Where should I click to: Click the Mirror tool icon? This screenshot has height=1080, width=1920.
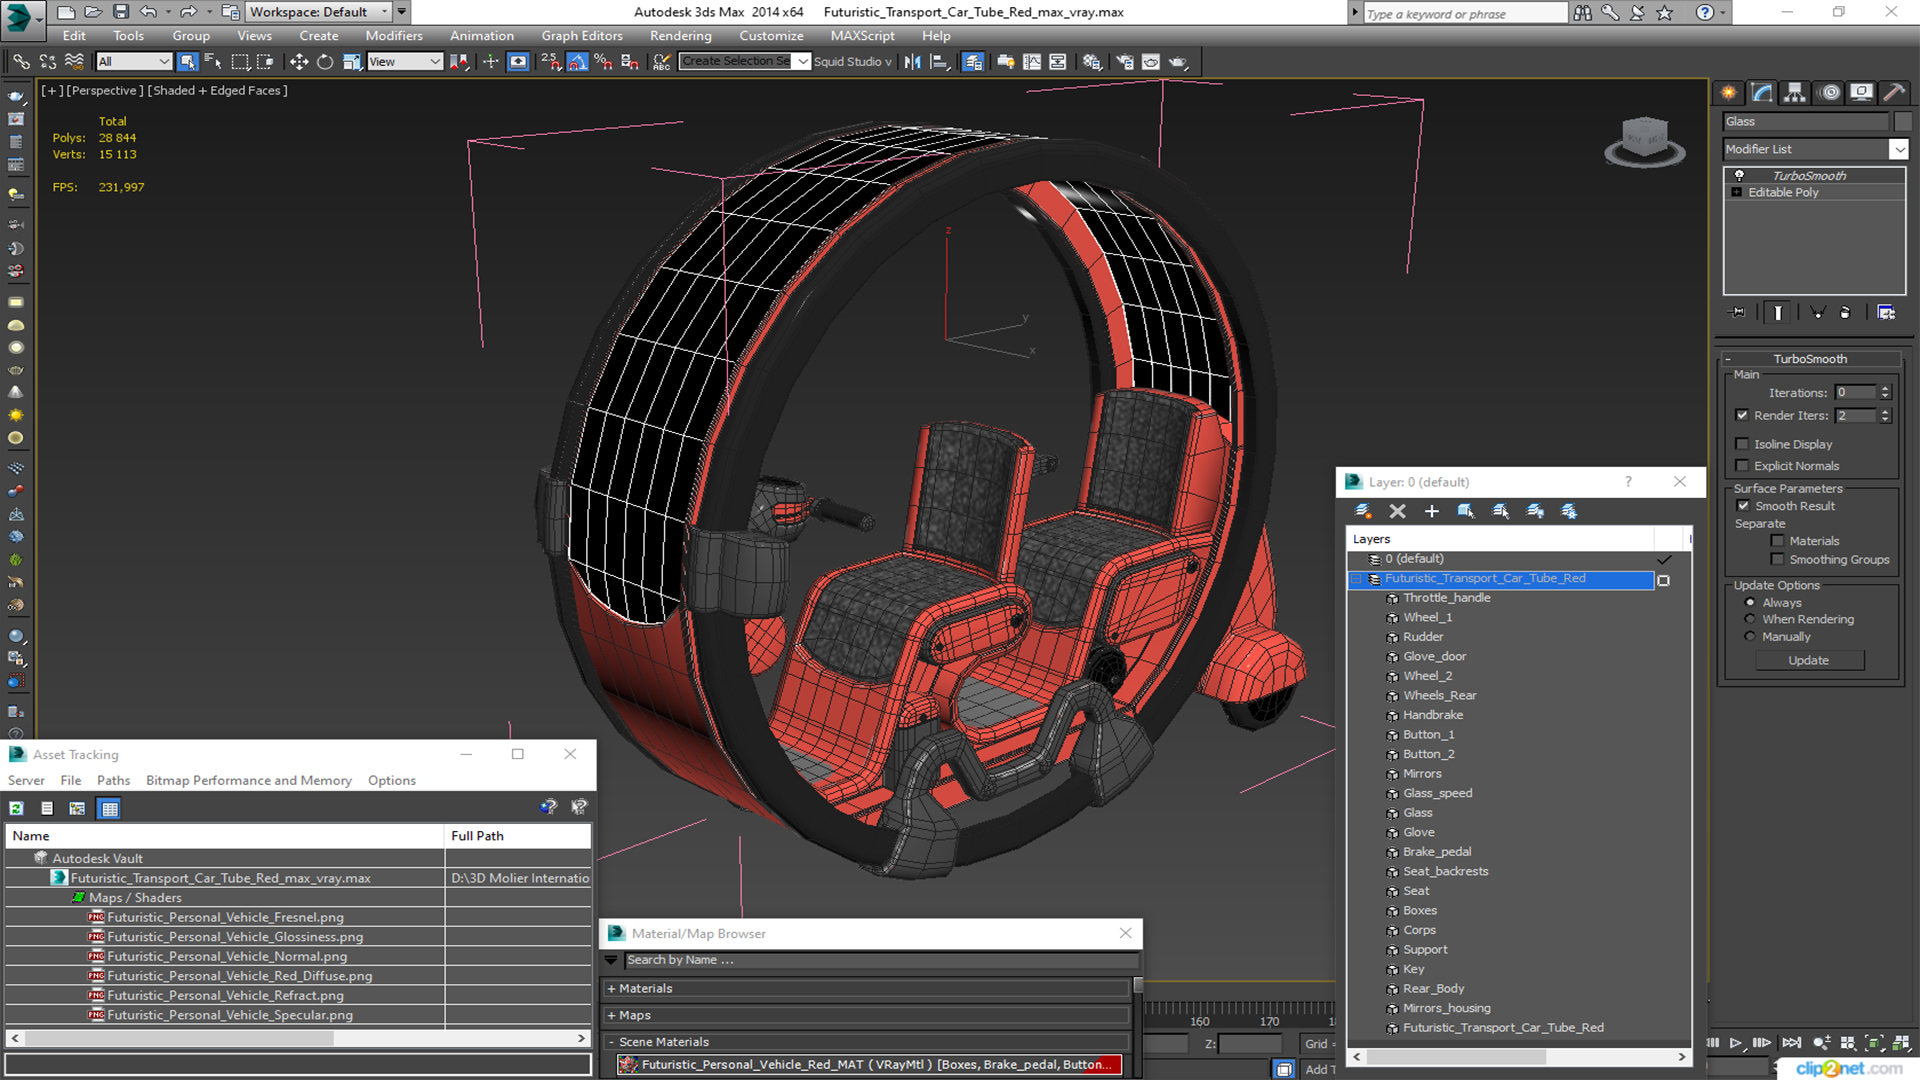[x=912, y=62]
